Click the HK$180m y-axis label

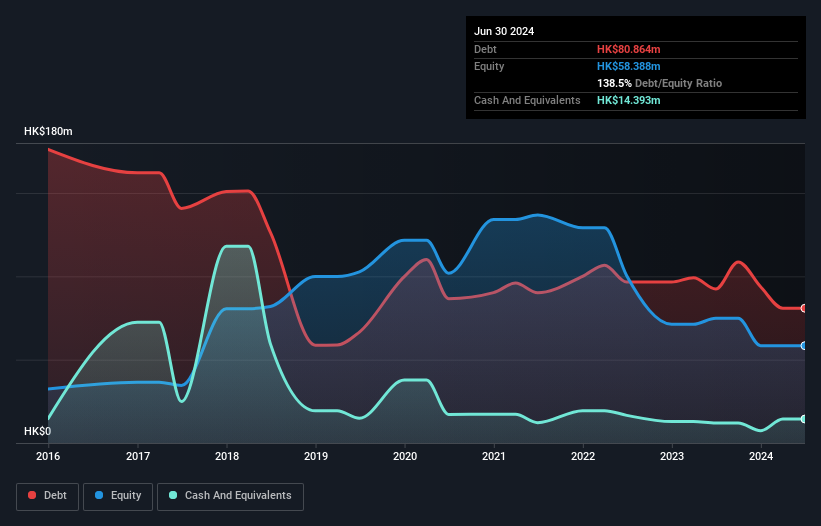point(48,131)
